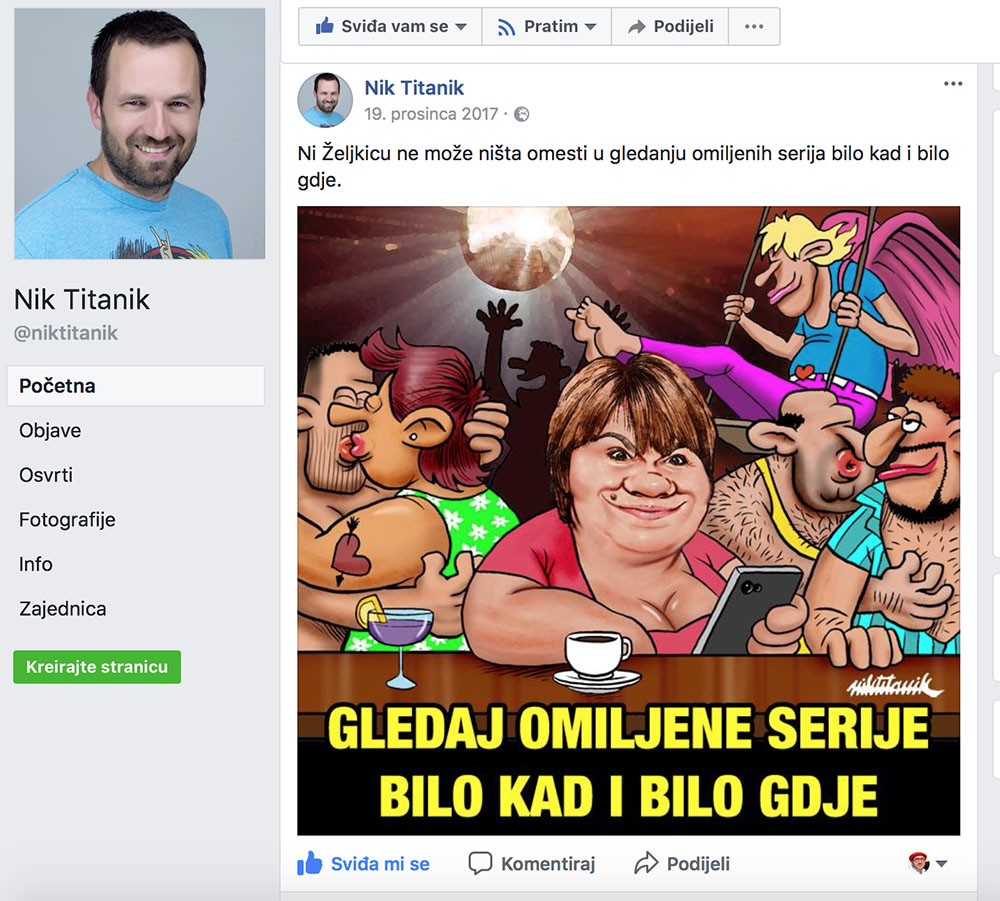Click the share arrow icon below post
Image resolution: width=1000 pixels, height=901 pixels.
pyautogui.click(x=646, y=863)
